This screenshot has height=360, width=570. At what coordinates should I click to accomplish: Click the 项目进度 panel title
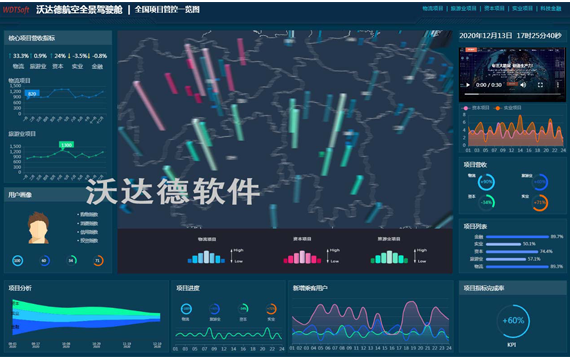188,288
